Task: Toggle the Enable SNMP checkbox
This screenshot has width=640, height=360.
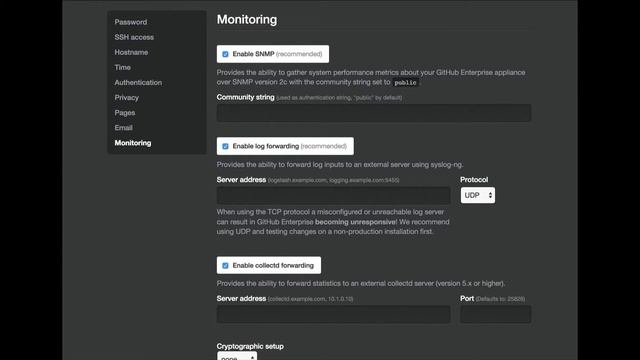Action: tap(225, 54)
